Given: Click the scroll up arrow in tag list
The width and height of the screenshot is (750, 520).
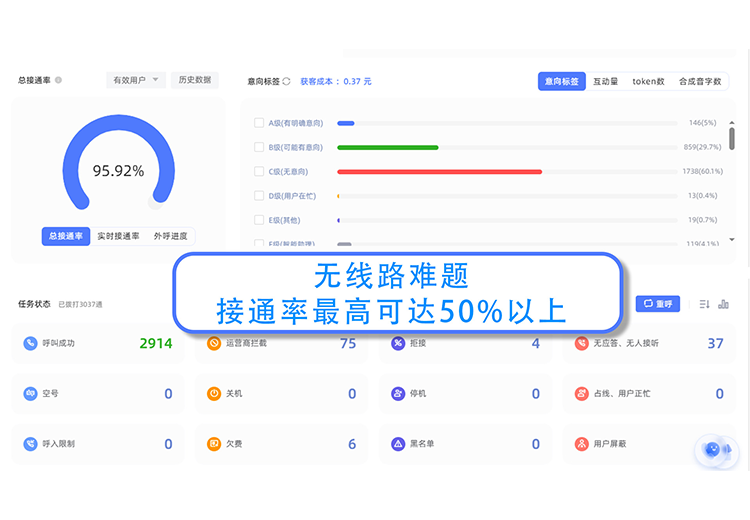Looking at the screenshot, I should click(732, 123).
